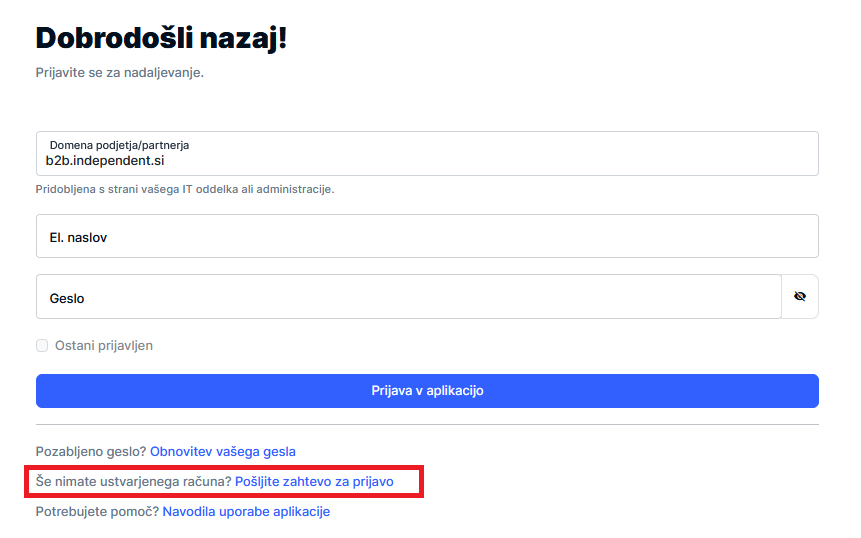861x538 pixels.
Task: Click inside the "El. naslov" email field
Action: (427, 237)
